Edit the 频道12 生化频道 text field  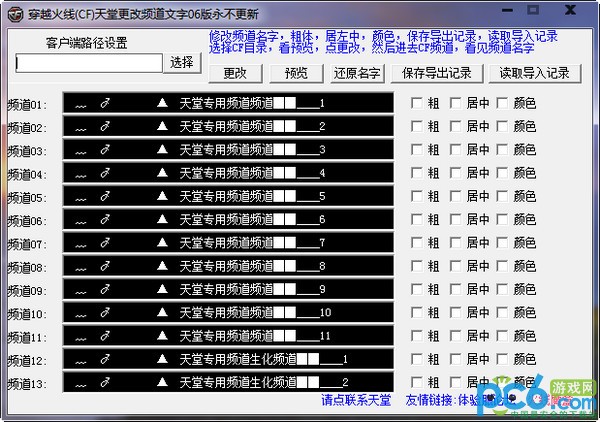tap(228, 359)
